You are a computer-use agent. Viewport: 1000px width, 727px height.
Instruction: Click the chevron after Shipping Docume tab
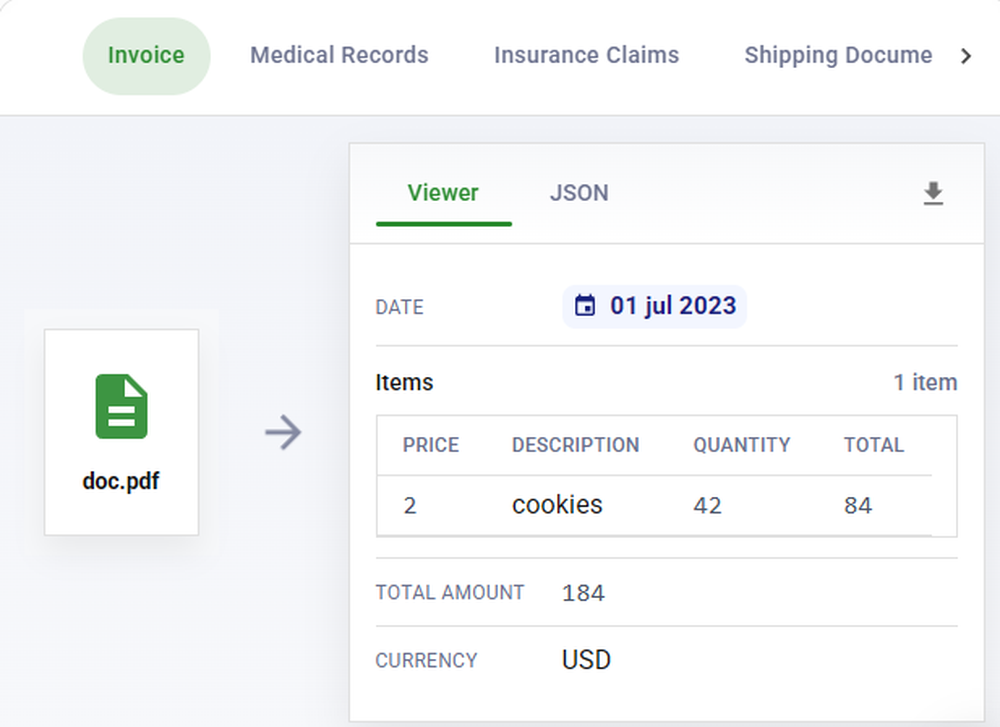coord(966,56)
